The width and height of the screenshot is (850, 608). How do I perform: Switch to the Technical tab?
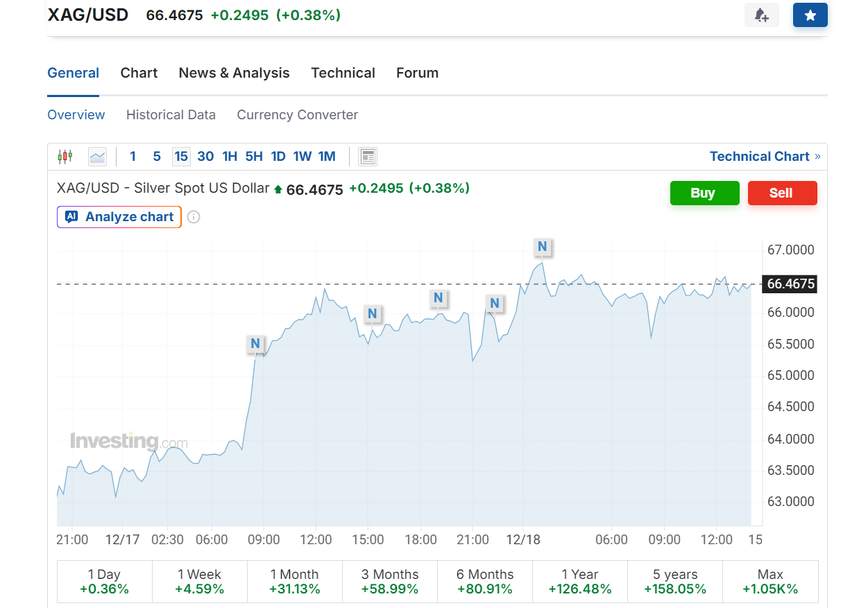[343, 72]
